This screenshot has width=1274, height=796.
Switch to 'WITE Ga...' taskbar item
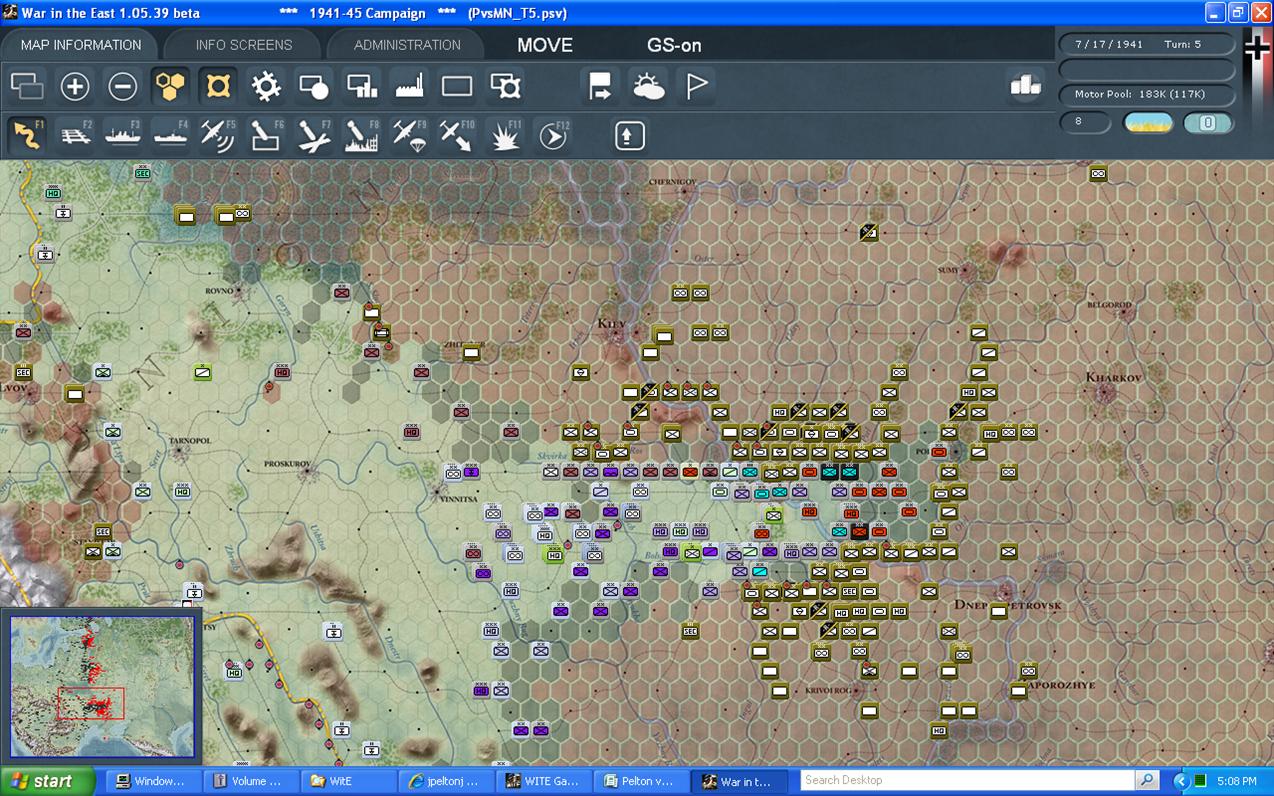[x=544, y=781]
